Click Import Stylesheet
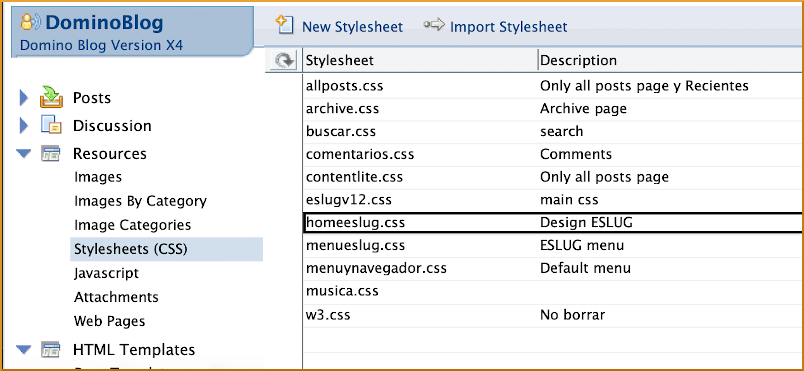 click(x=509, y=27)
